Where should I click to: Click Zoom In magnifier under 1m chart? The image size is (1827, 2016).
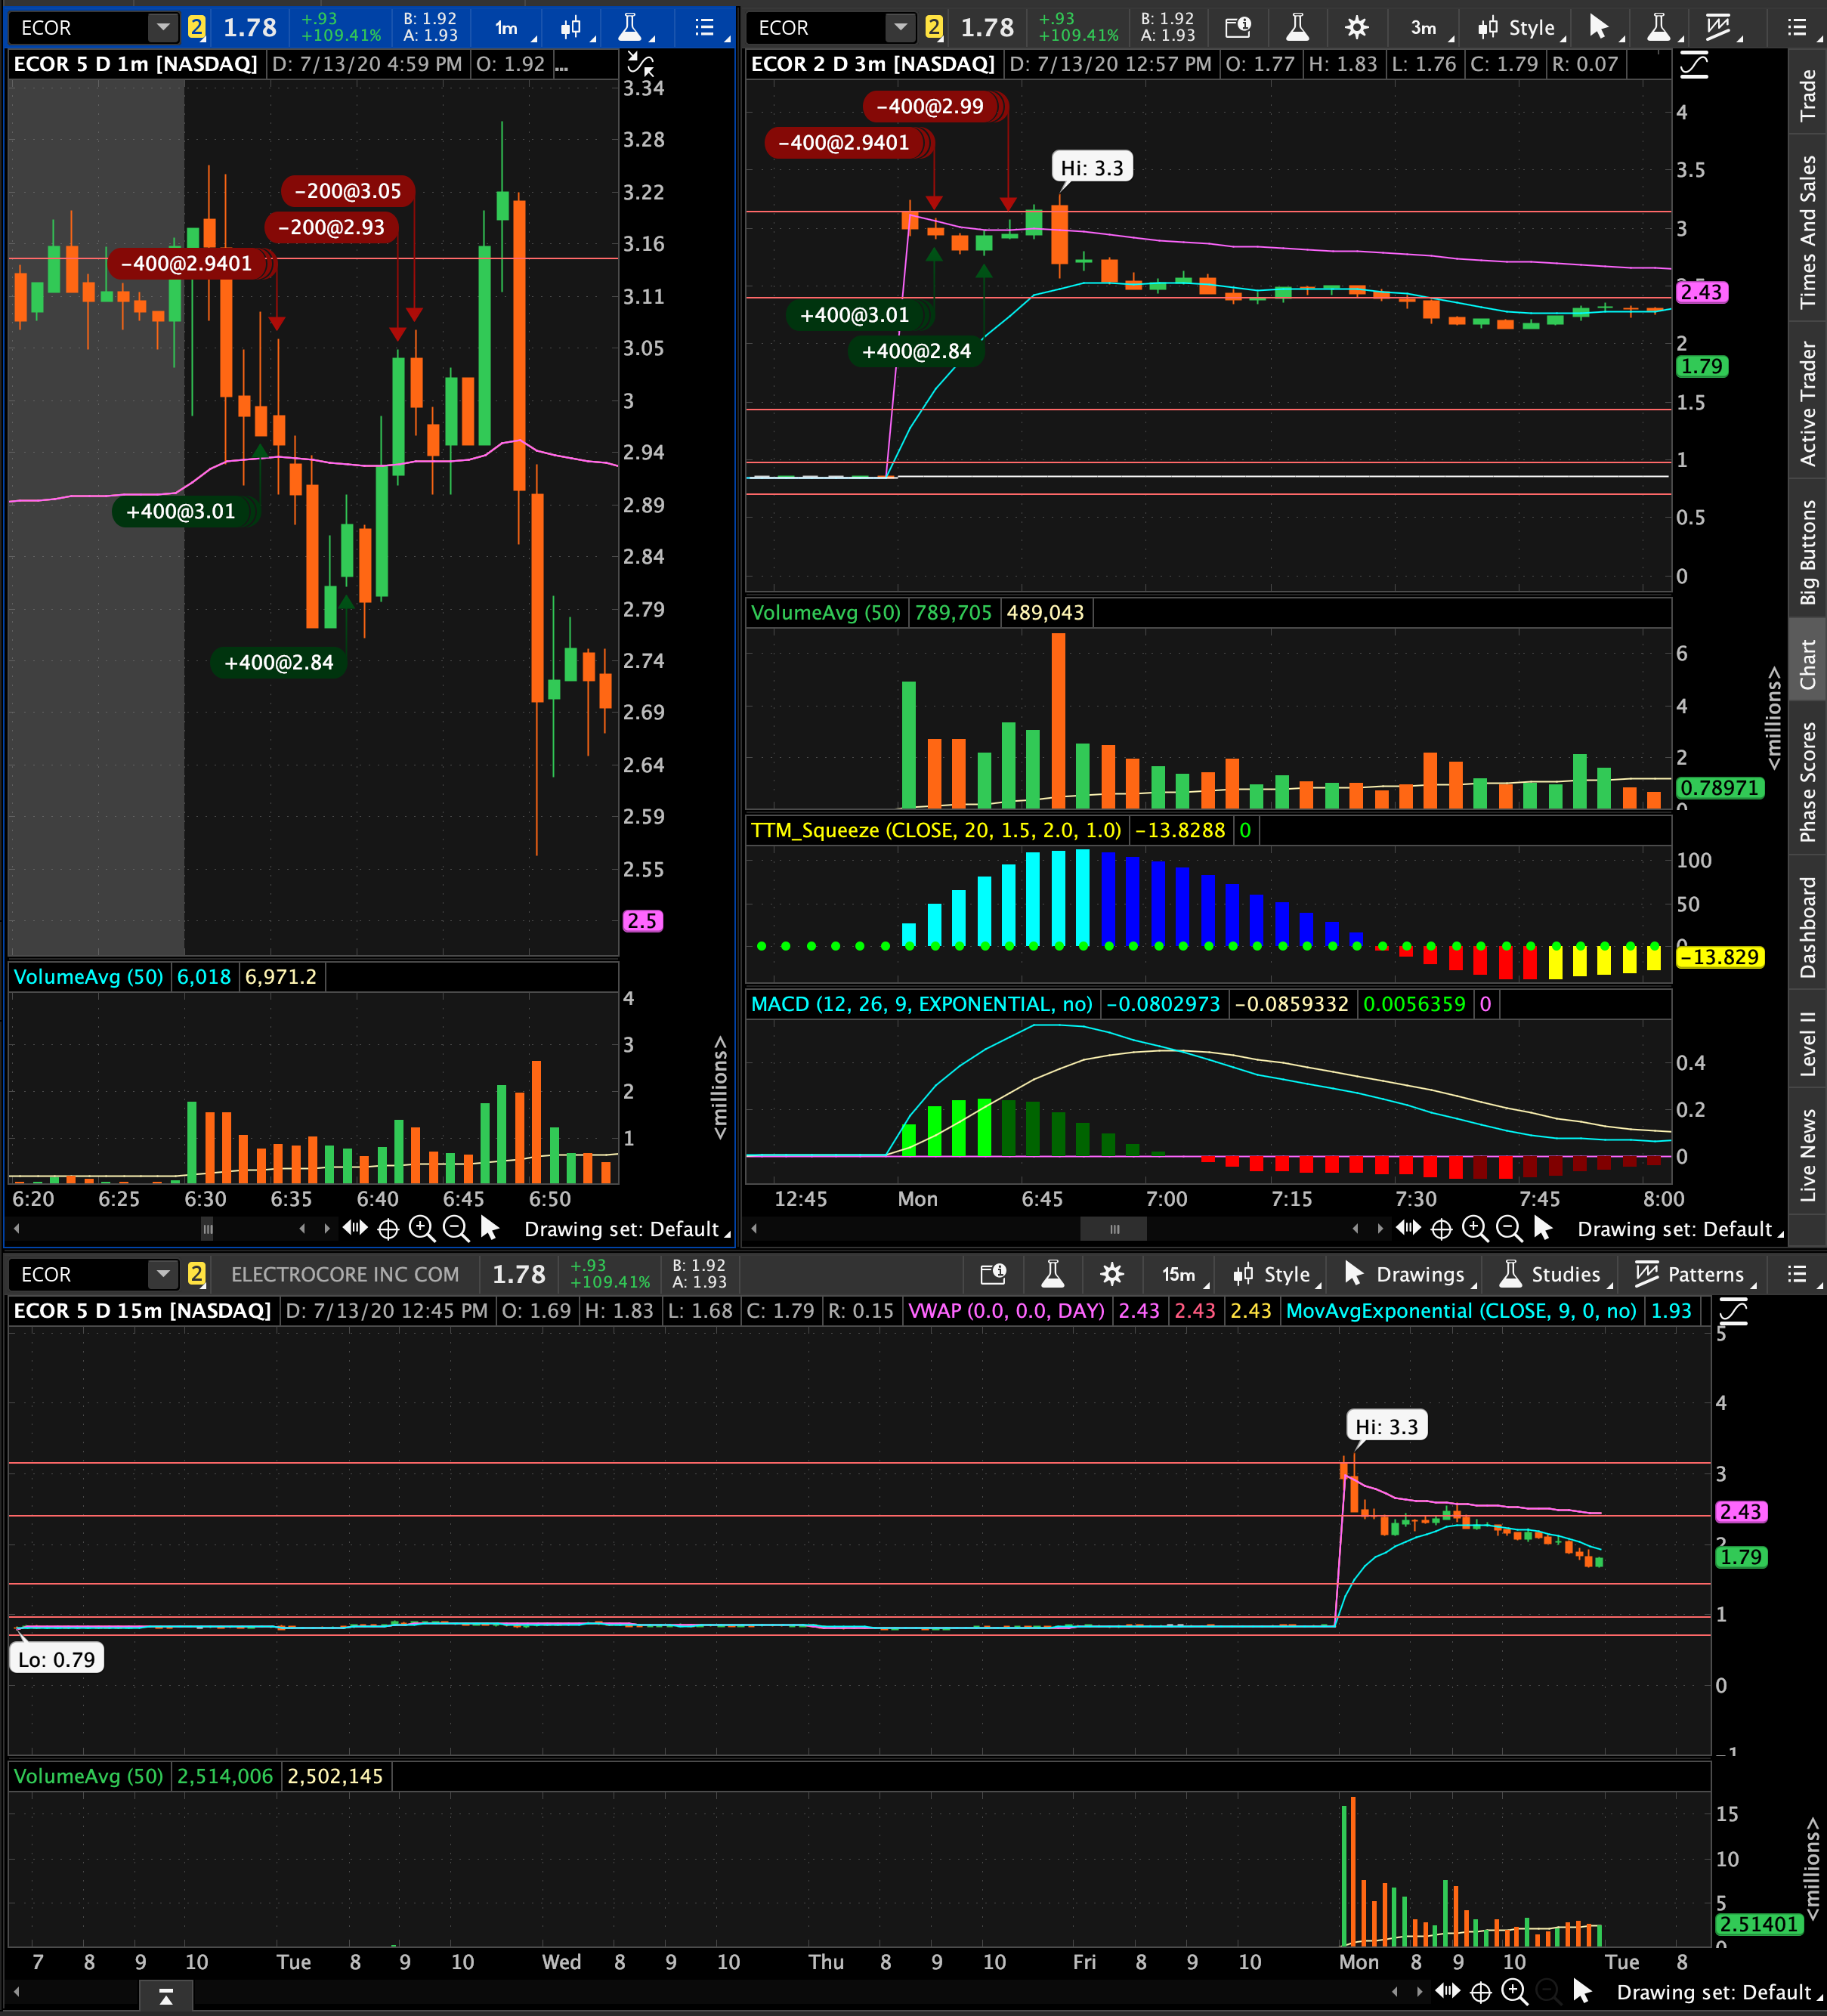coord(422,1229)
